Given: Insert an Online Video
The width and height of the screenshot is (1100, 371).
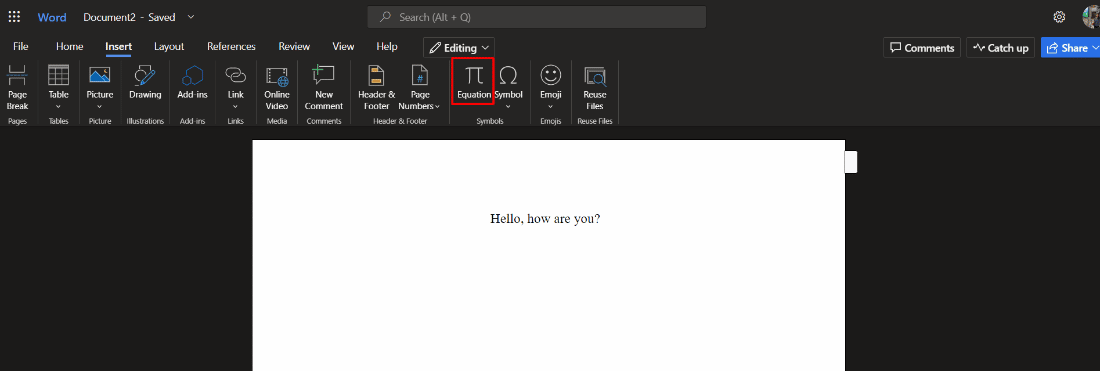Looking at the screenshot, I should 277,87.
